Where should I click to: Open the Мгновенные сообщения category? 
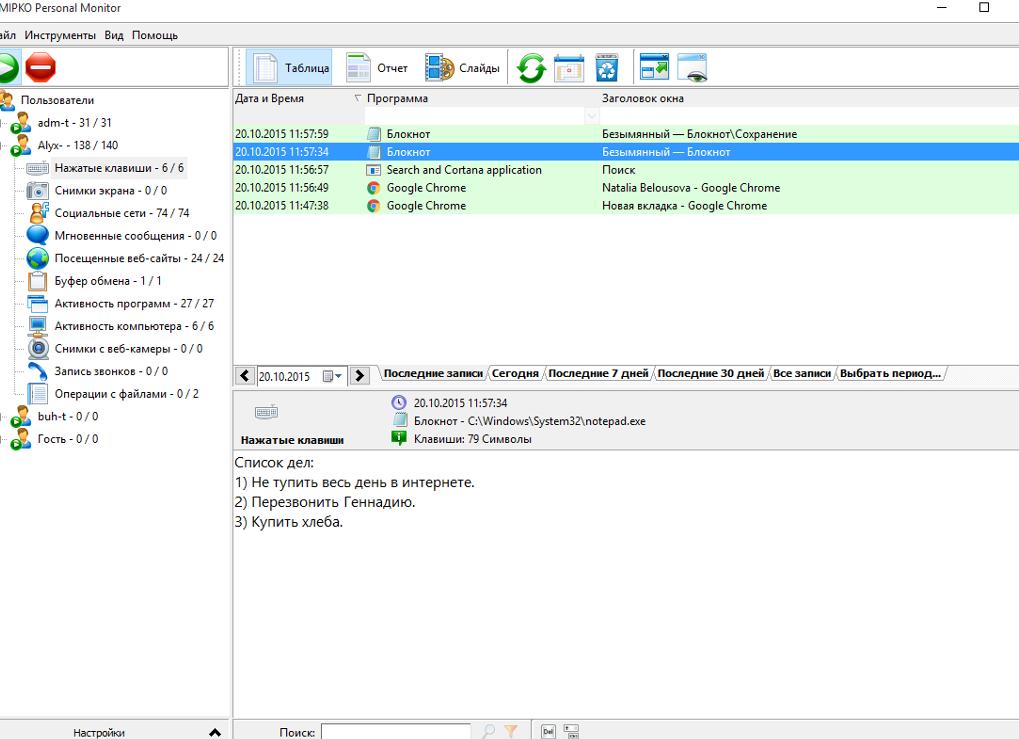pos(136,236)
